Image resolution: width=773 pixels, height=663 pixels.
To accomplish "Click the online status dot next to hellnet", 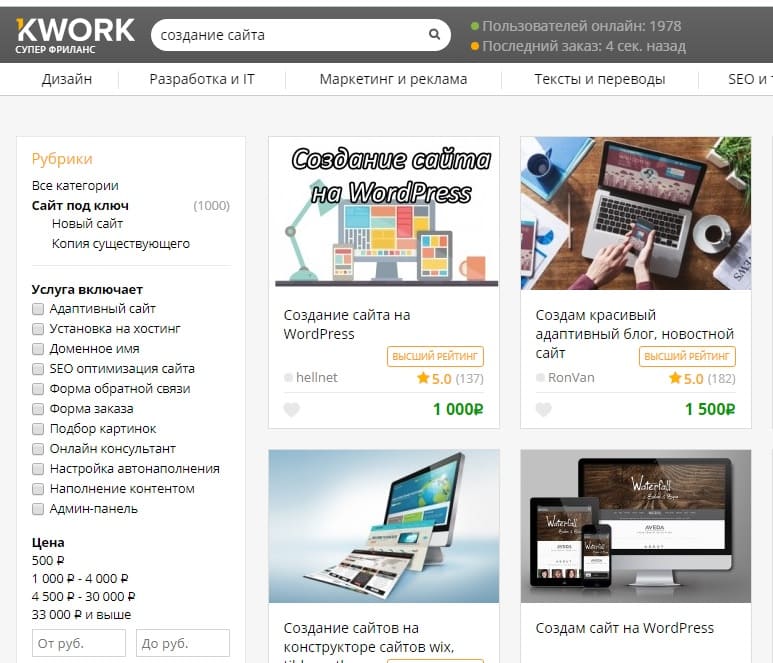I will [289, 378].
